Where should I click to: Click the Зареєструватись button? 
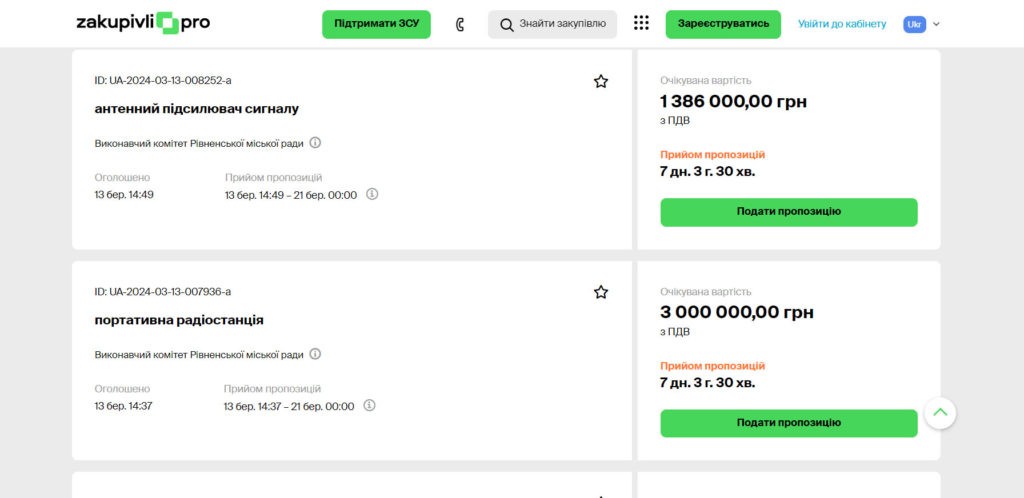pos(723,24)
